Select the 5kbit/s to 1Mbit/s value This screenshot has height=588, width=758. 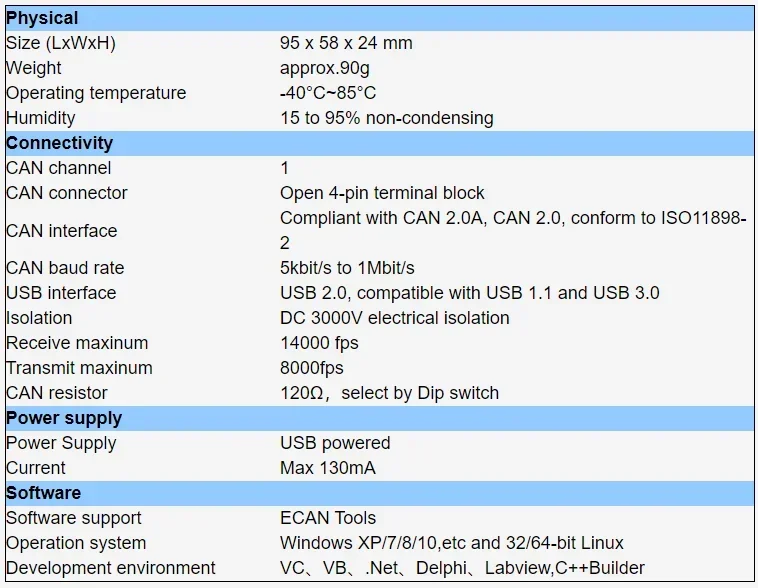(347, 268)
